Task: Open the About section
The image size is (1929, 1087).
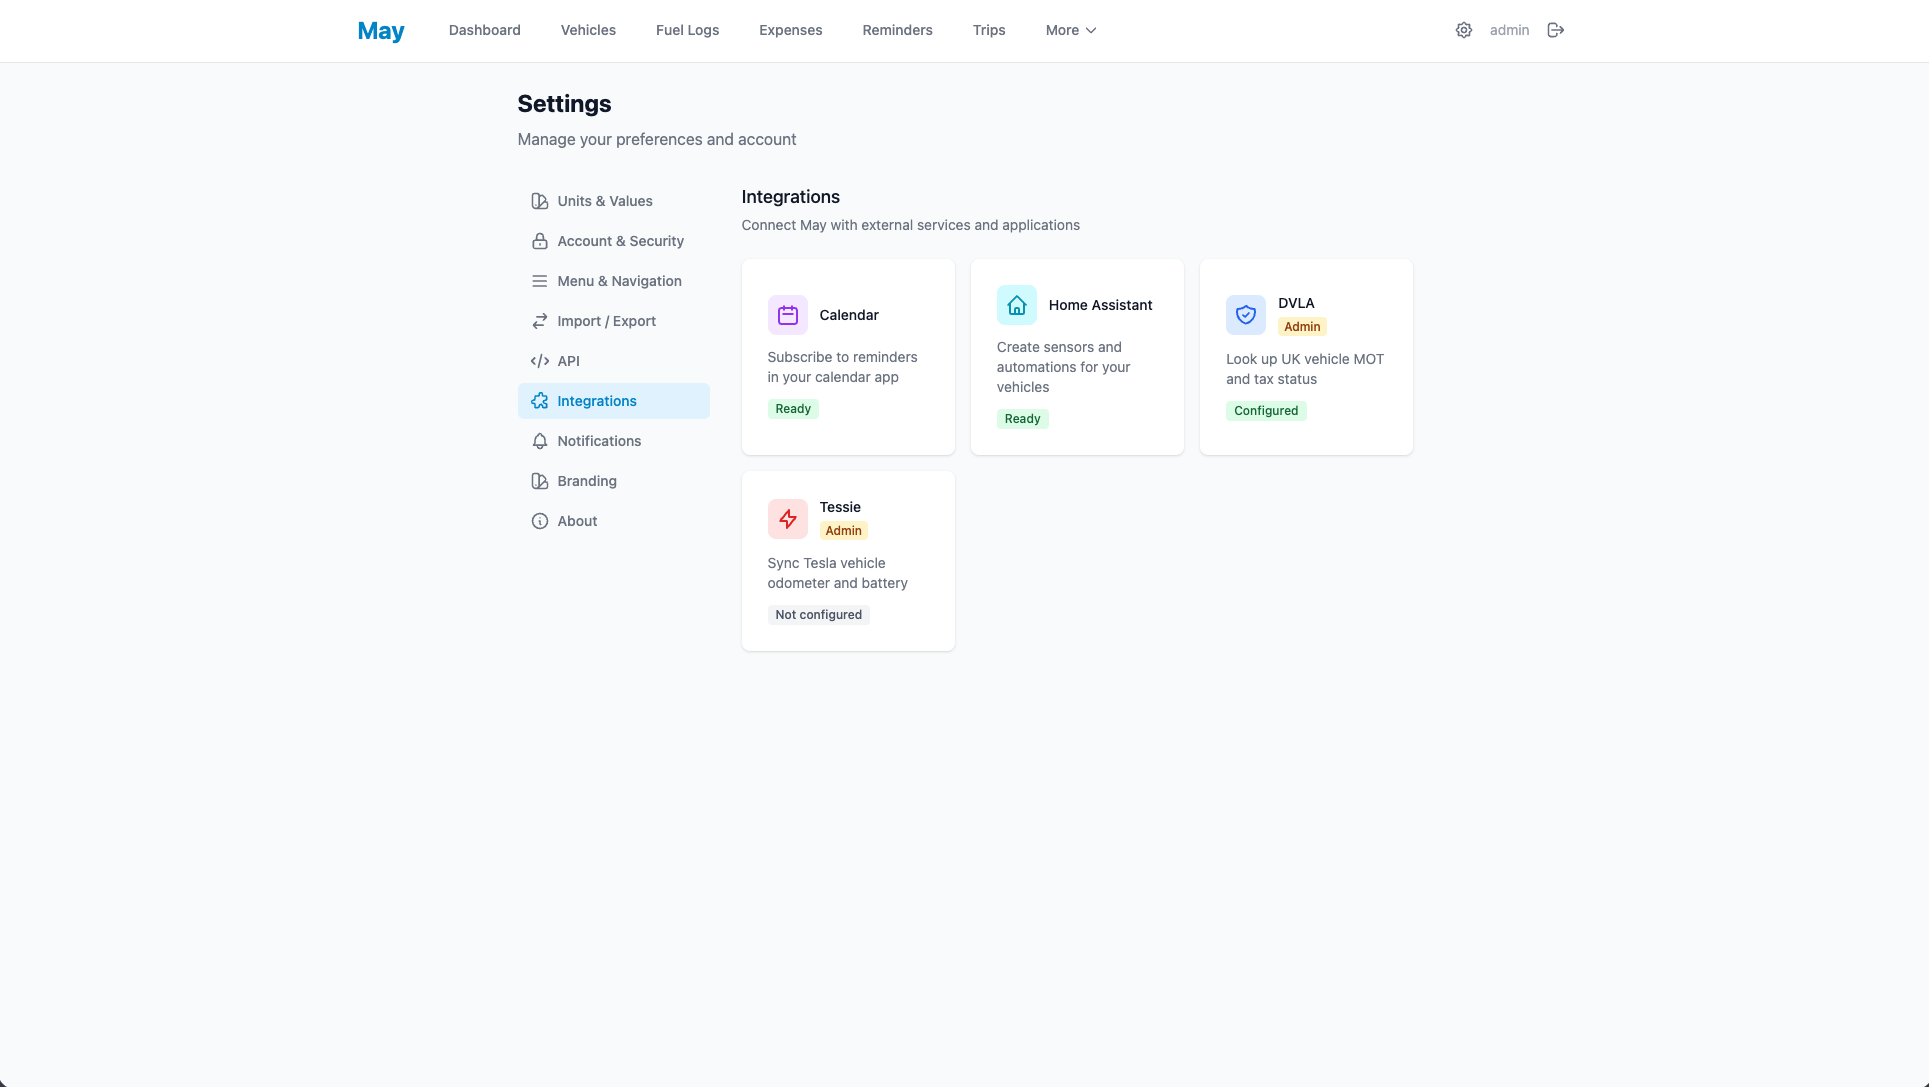Action: (x=613, y=521)
